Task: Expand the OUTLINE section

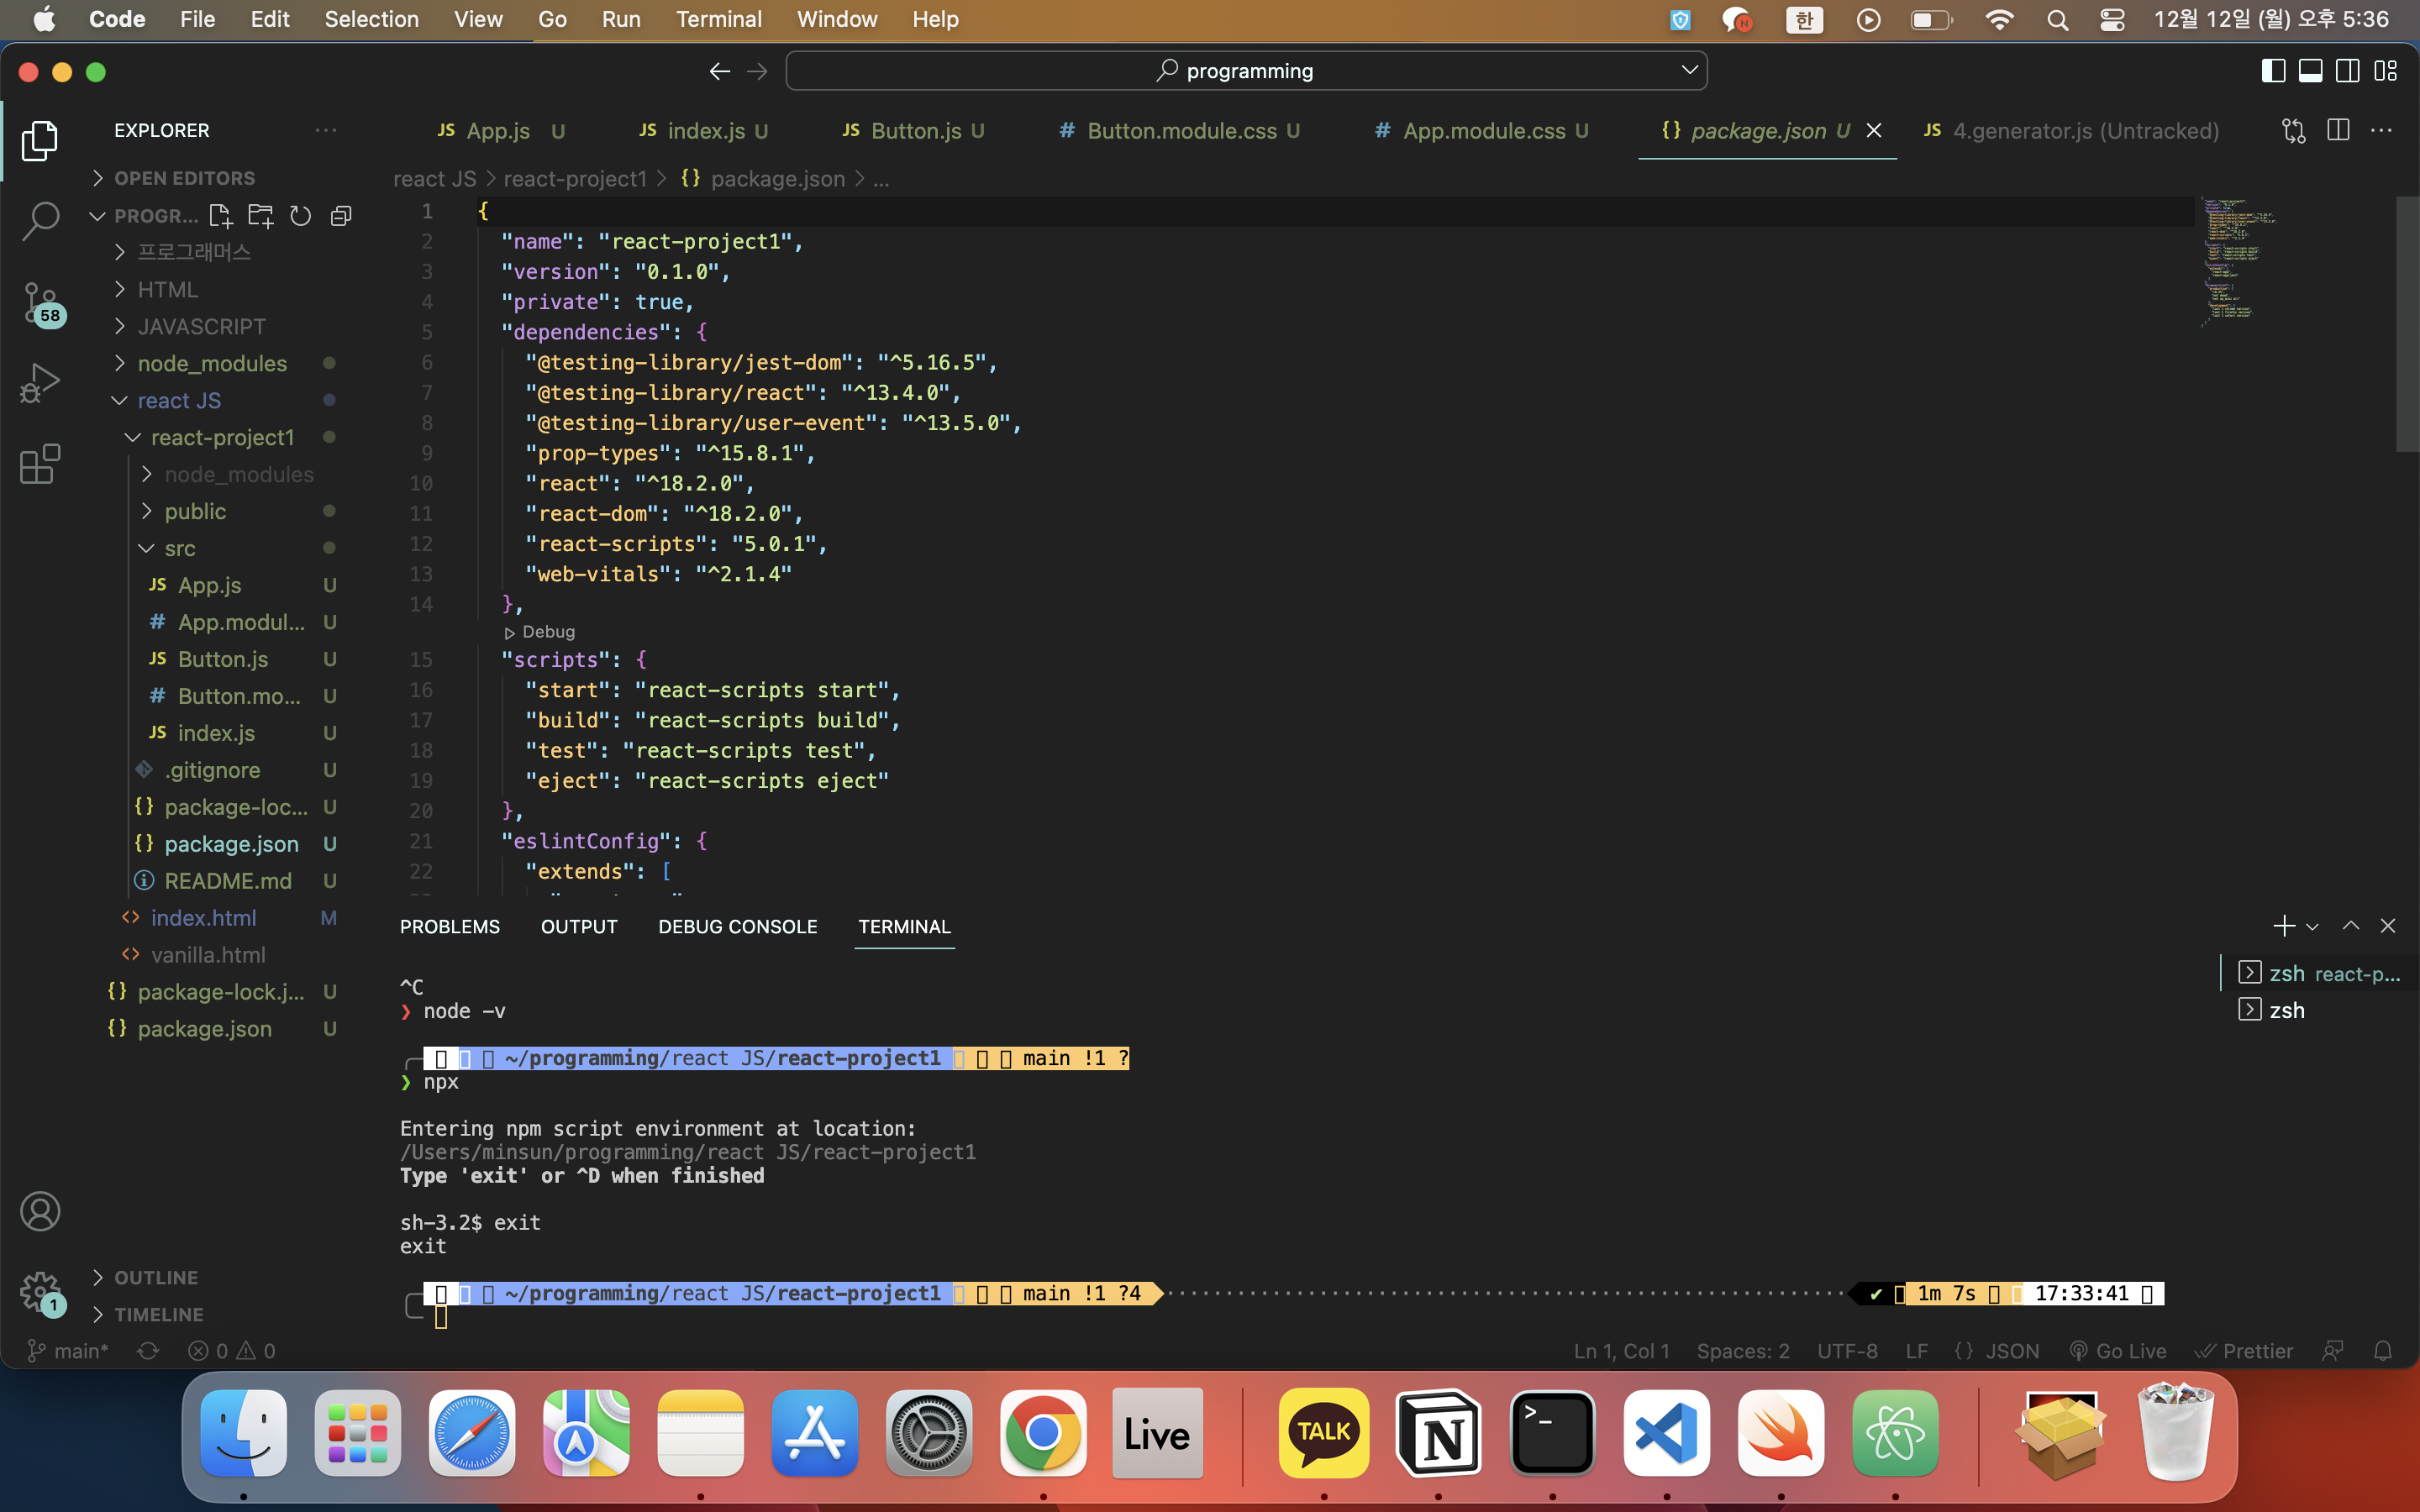Action: (x=156, y=1277)
